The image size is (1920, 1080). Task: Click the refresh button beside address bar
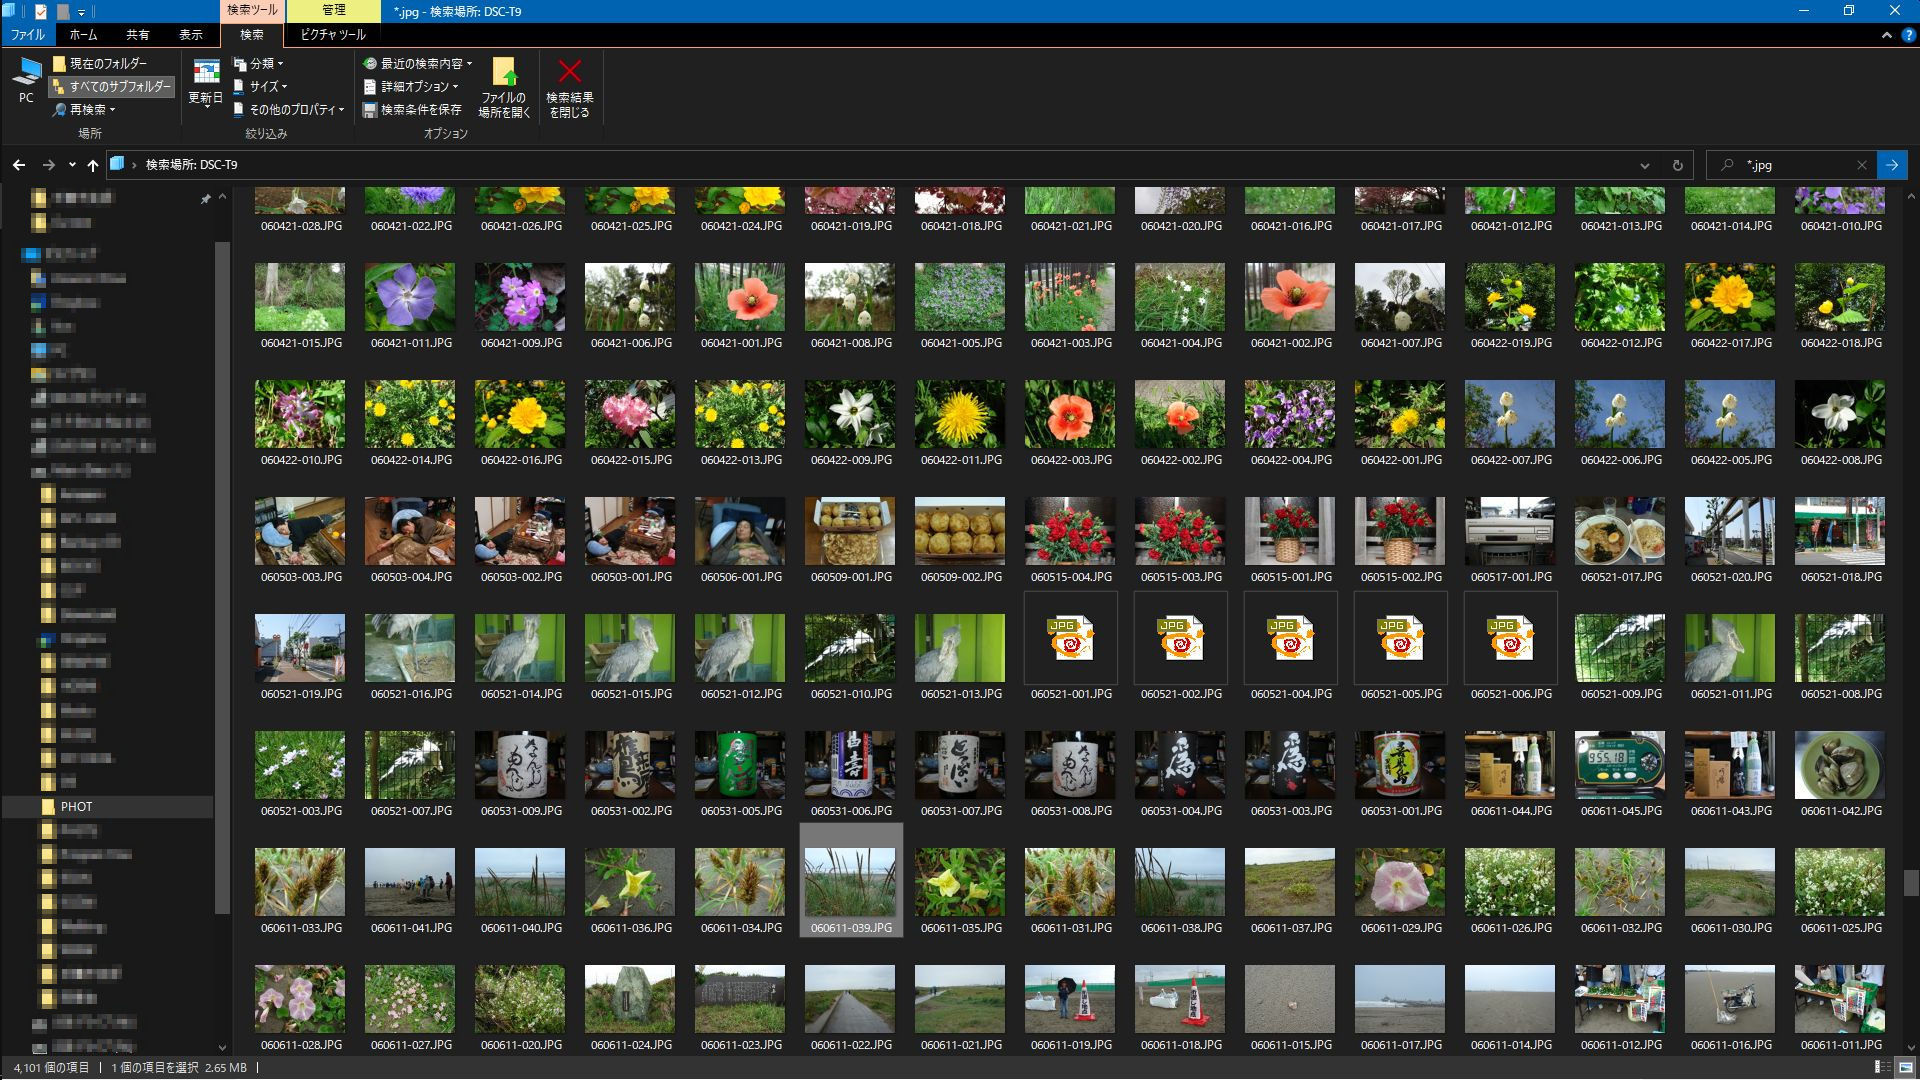click(x=1677, y=165)
